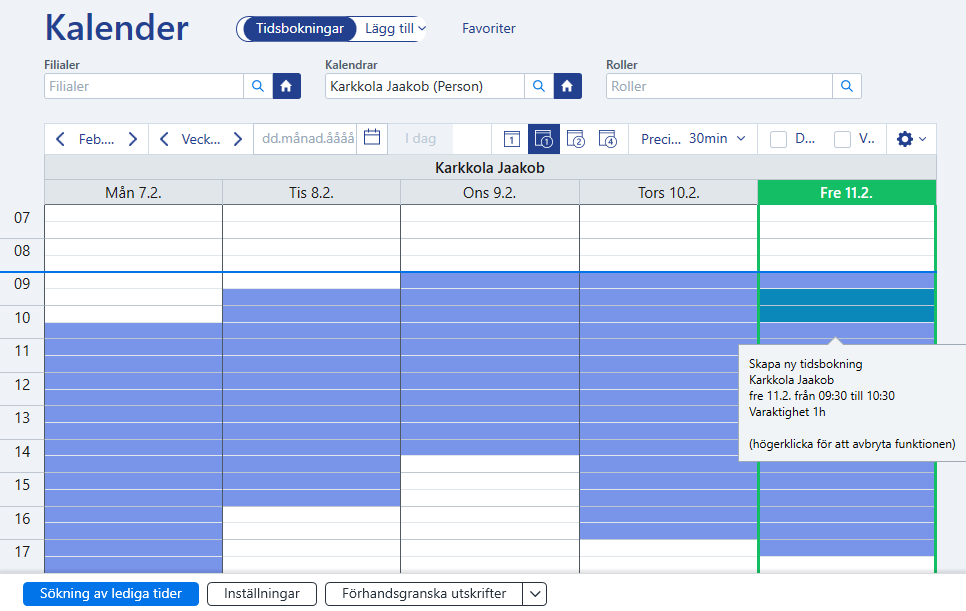Open the Favoriter link

coord(489,28)
